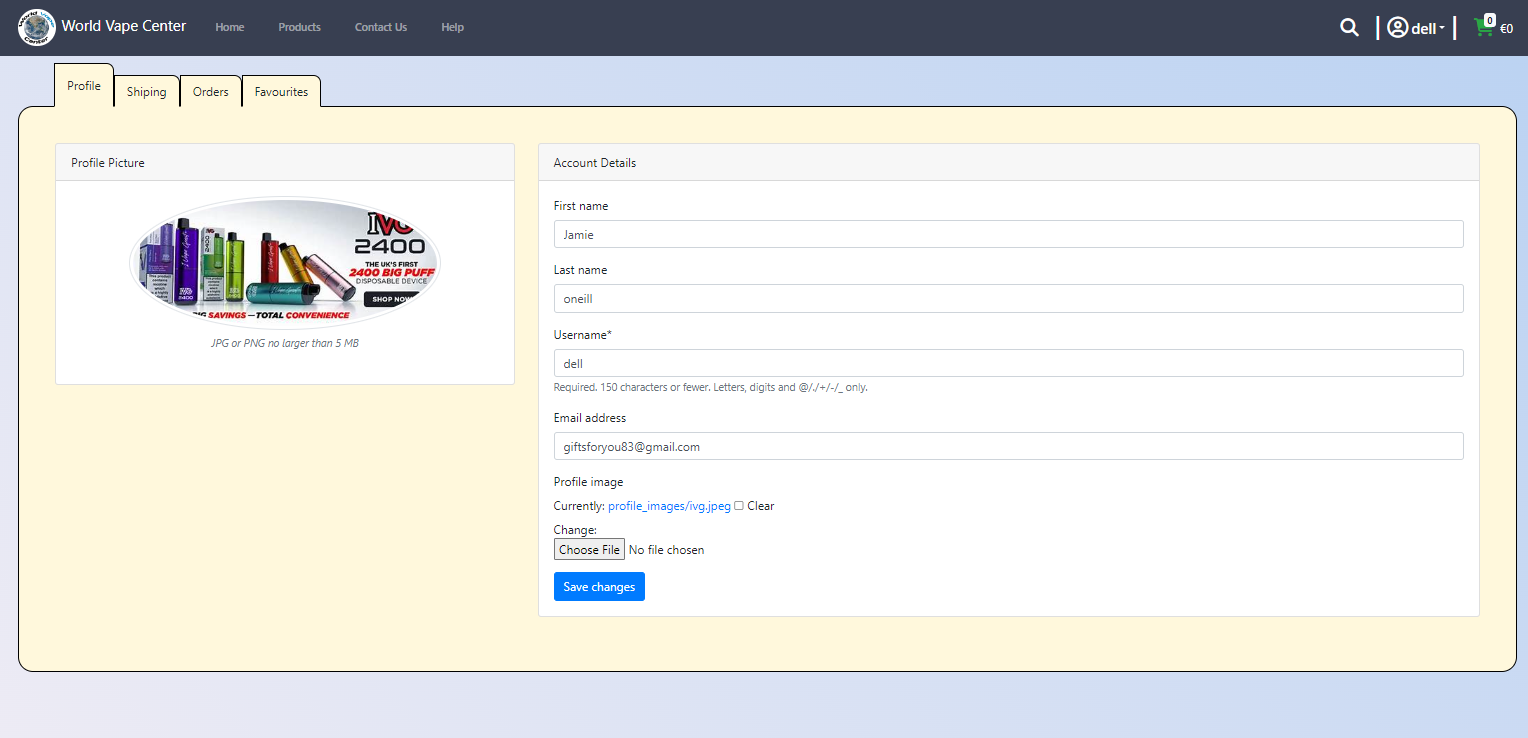Switch to the Shiping tab
This screenshot has width=1528, height=738.
[146, 92]
